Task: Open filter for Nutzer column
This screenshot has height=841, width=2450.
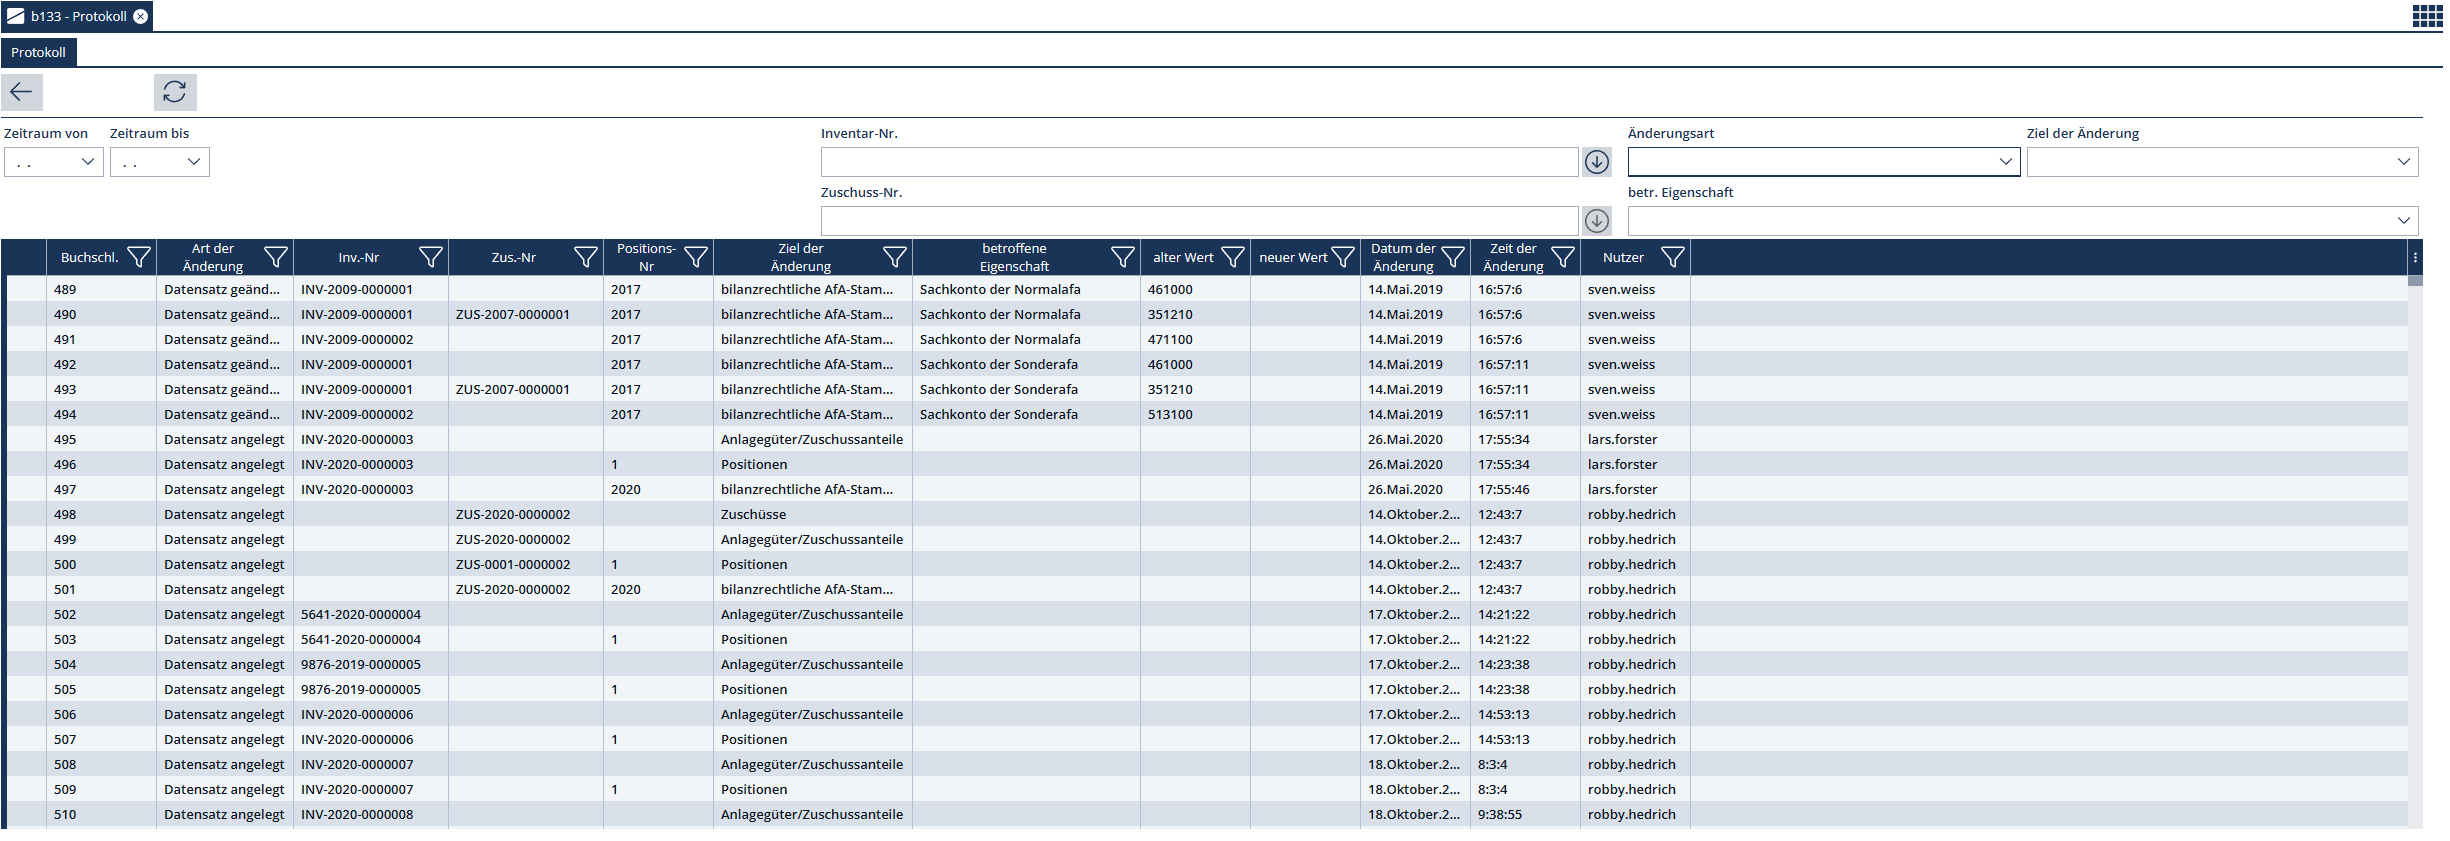Action: [1672, 258]
